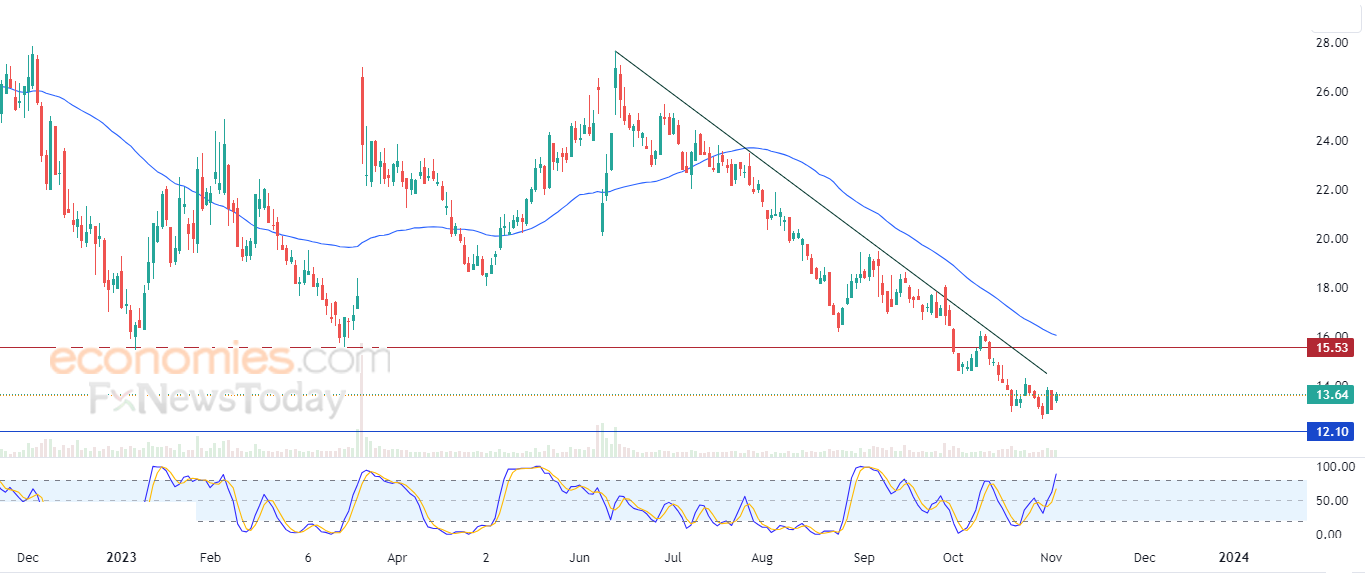Select the 18.00 price axis label
Screen dimensions: 1365x580
click(x=1331, y=288)
